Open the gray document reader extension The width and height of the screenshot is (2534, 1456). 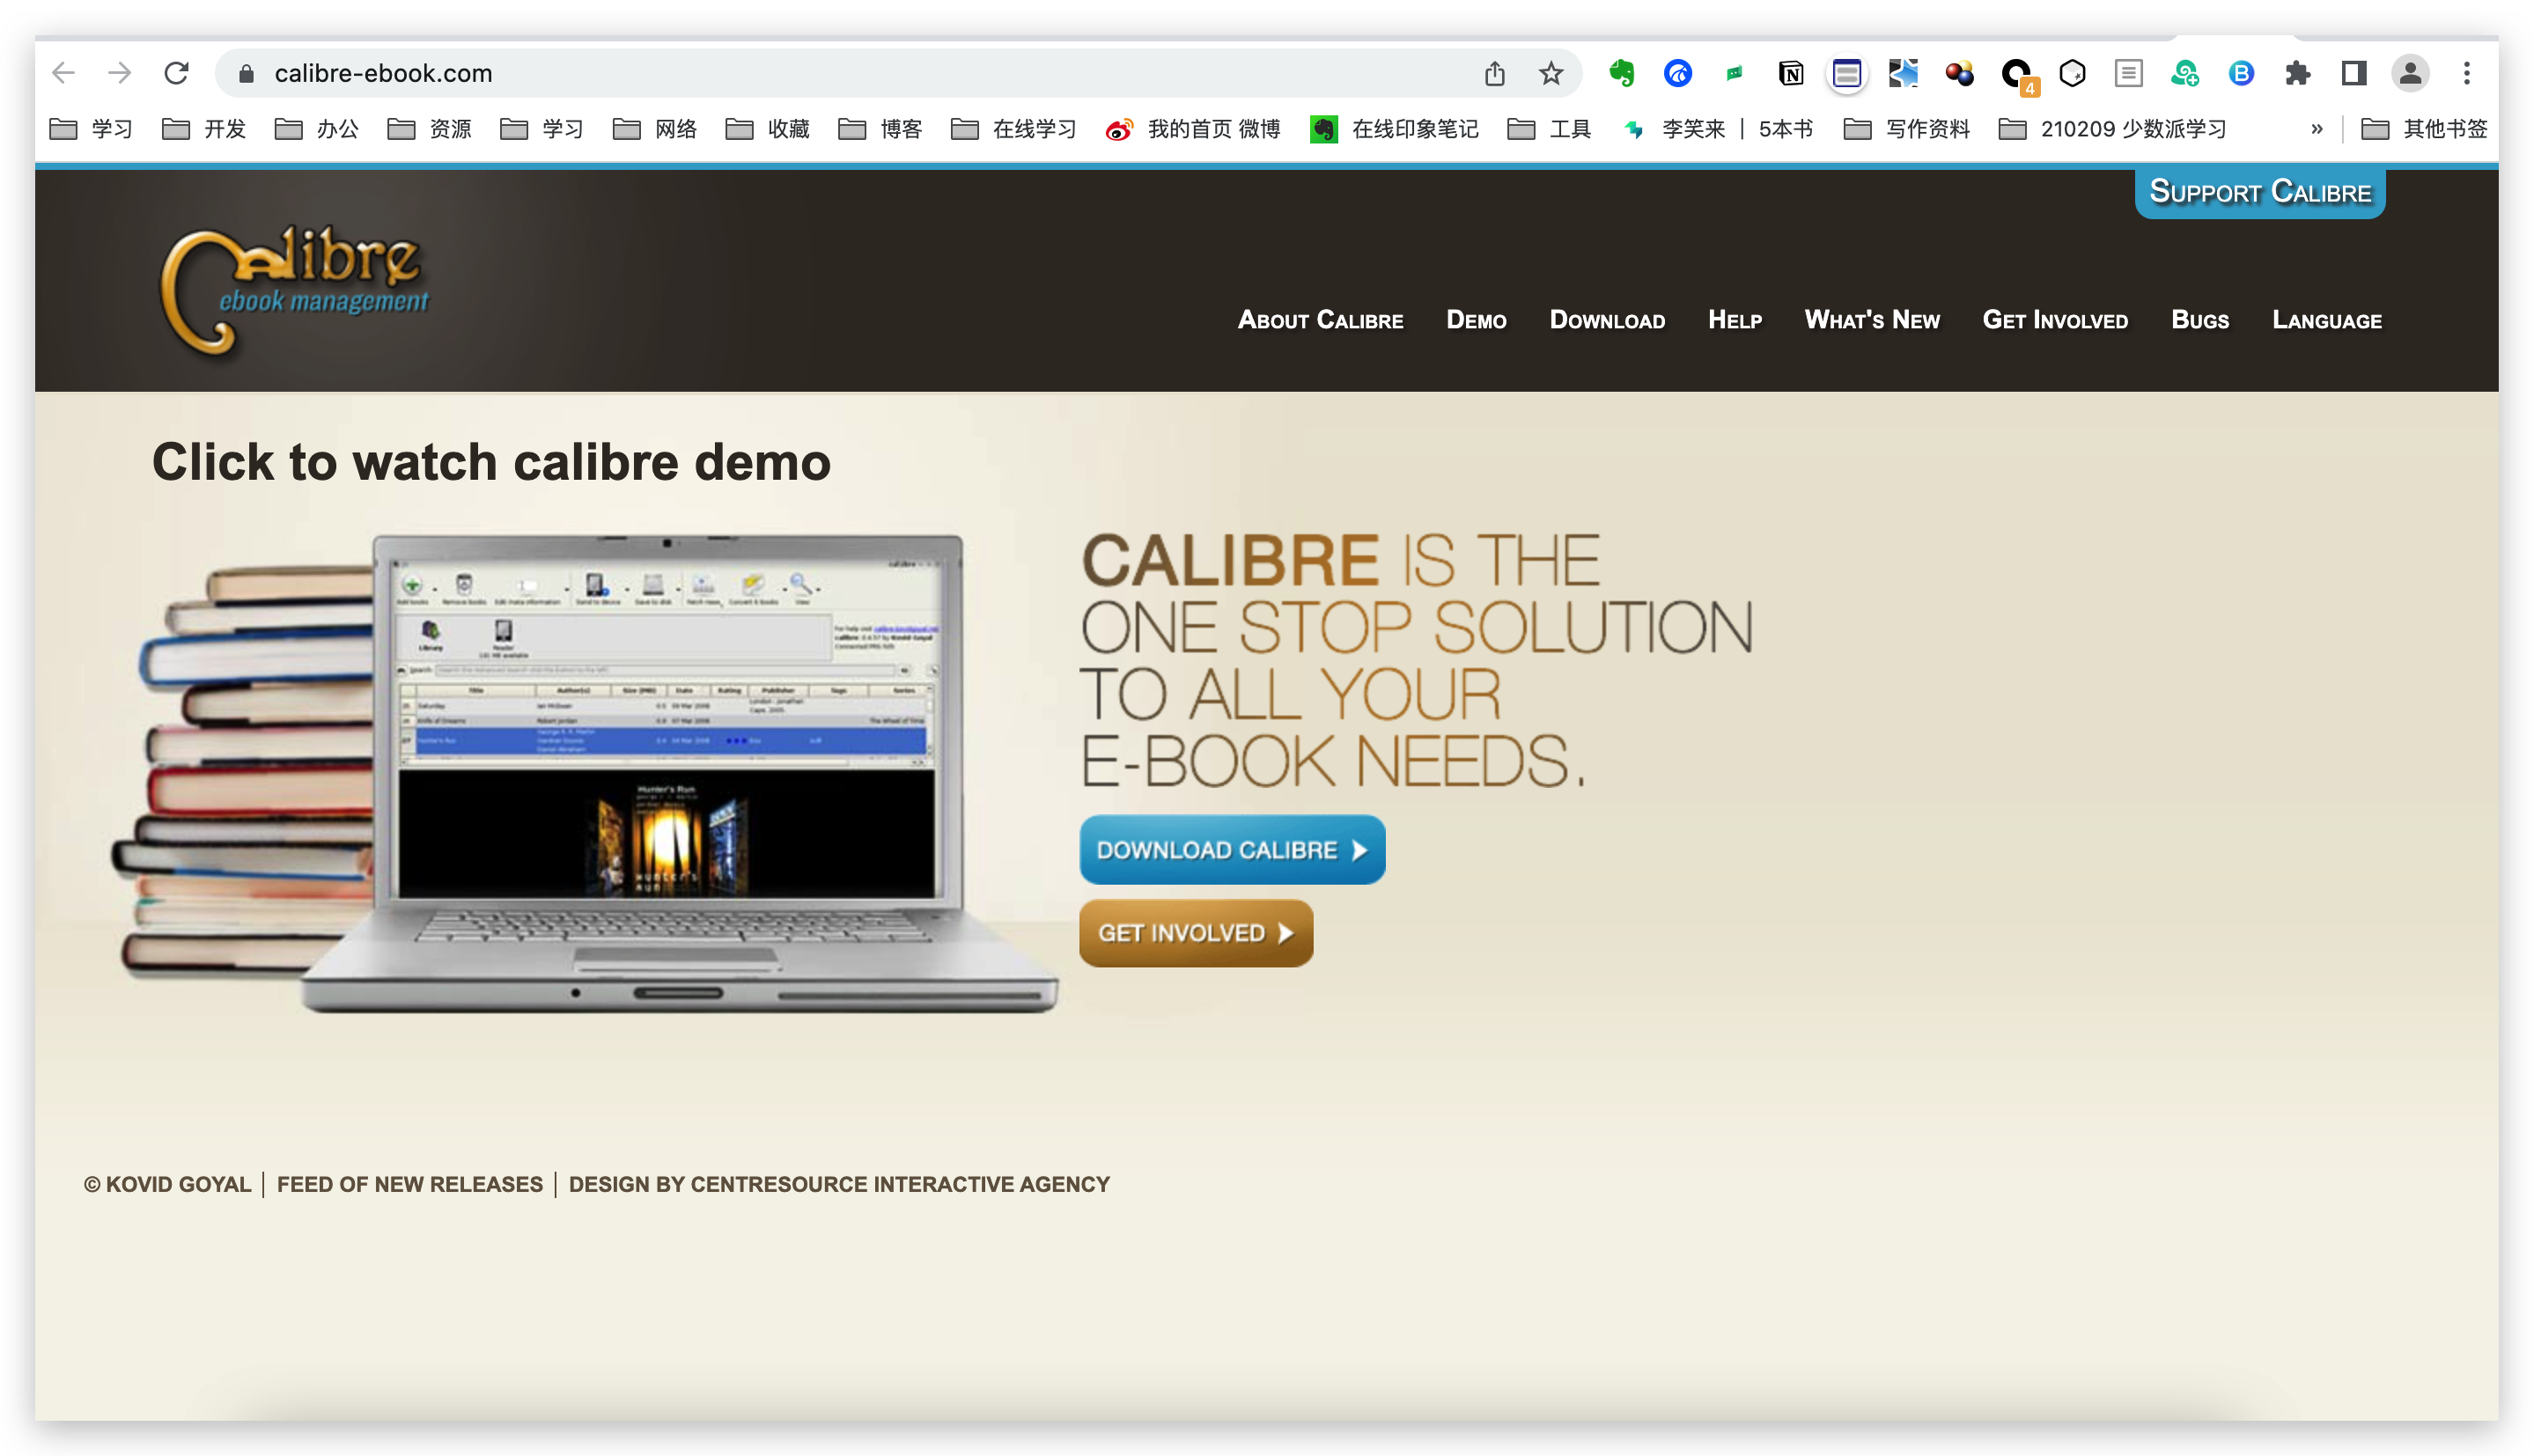pyautogui.click(x=2128, y=73)
